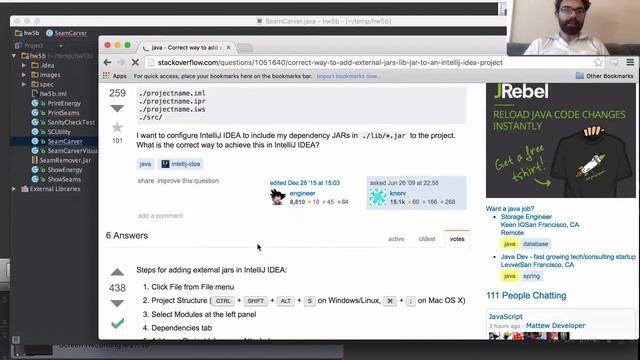Sort answers by oldest
This screenshot has width=640, height=360.
(x=427, y=239)
